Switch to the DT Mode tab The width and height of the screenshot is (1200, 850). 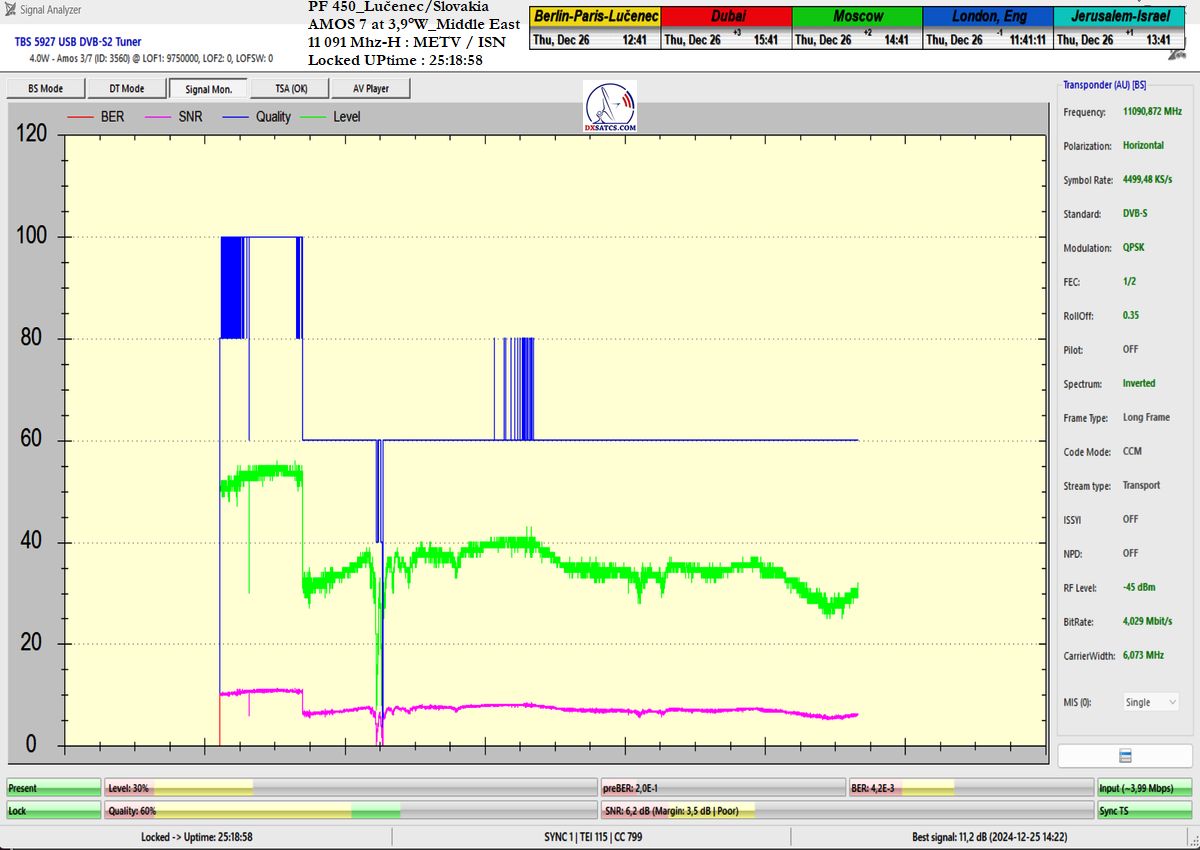click(x=126, y=89)
